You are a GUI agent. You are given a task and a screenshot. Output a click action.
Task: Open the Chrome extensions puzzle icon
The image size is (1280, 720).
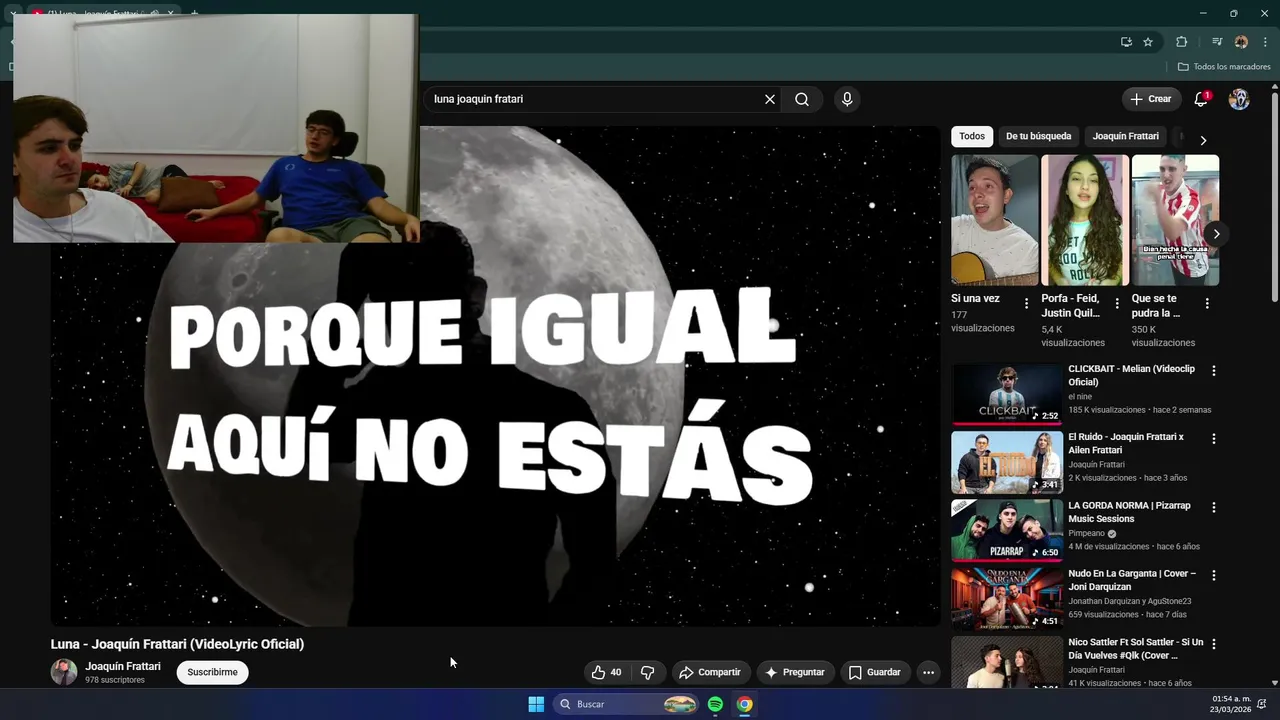[x=1181, y=42]
